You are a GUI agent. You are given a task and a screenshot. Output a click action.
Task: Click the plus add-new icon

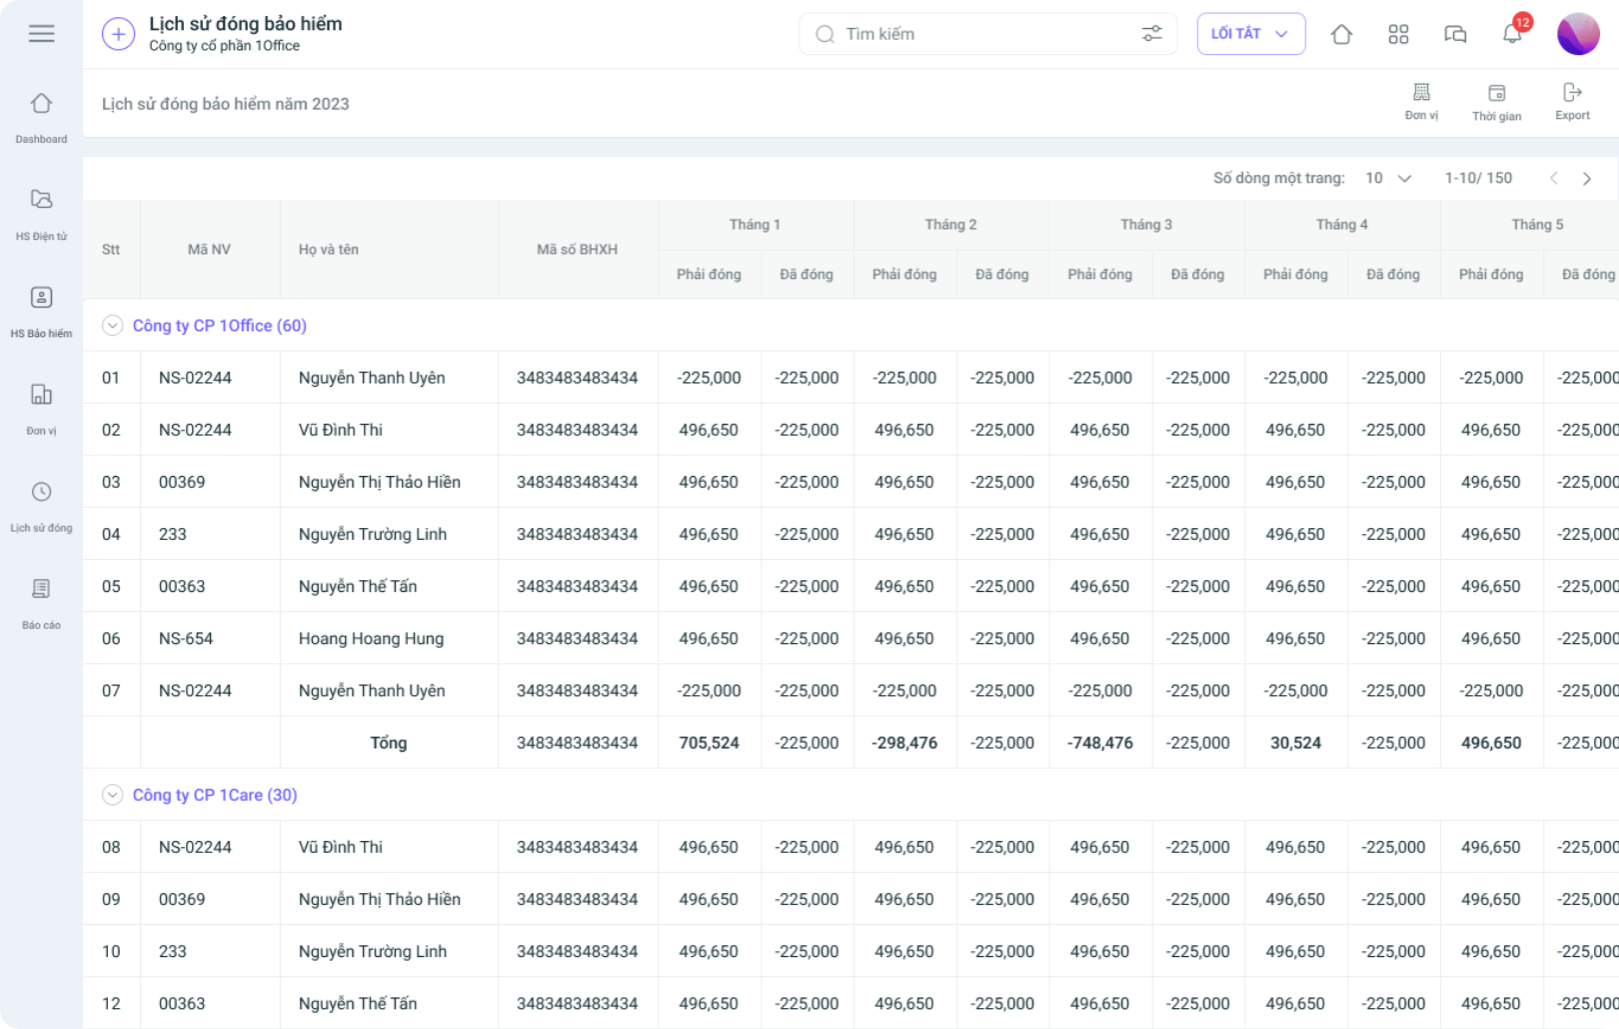pos(118,34)
